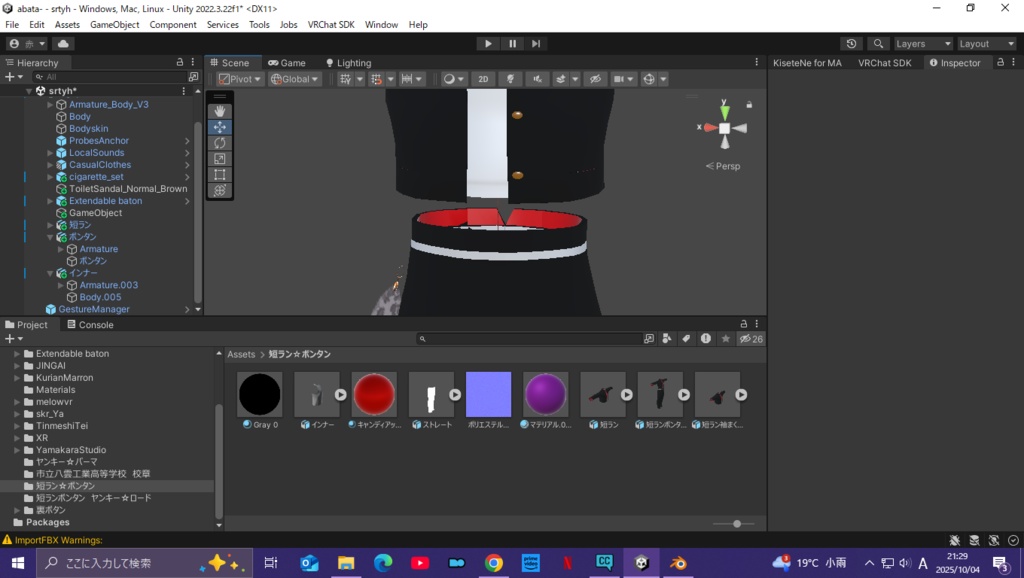Viewport: 1024px width, 578px height.
Task: Open the Assets menu
Action: [x=67, y=25]
